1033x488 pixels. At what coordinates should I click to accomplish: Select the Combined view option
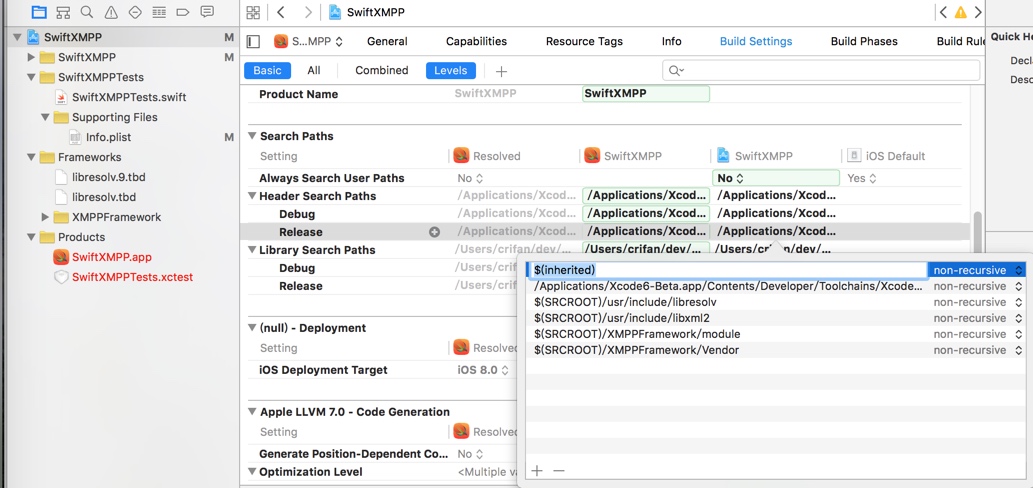pos(381,71)
